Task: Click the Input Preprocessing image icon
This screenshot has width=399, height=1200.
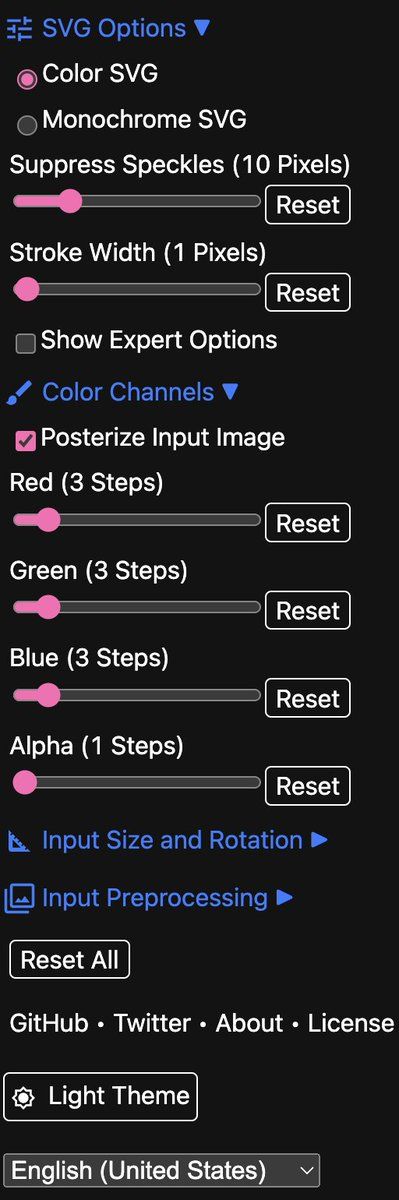Action: coord(19,899)
